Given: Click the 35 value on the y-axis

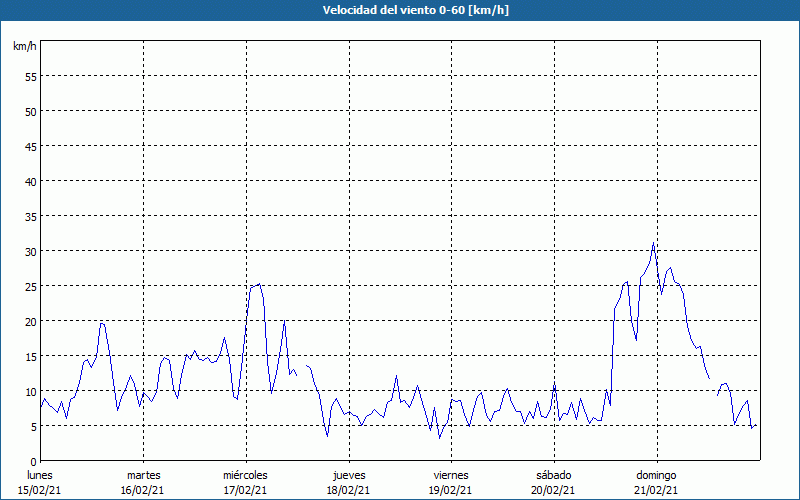Looking at the screenshot, I should 31,216.
